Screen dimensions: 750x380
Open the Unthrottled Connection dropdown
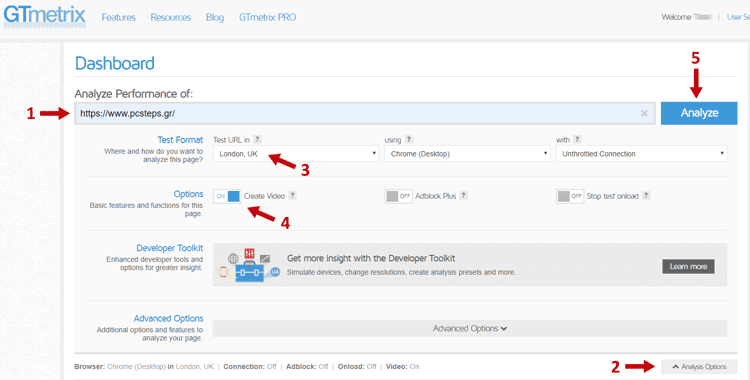641,154
